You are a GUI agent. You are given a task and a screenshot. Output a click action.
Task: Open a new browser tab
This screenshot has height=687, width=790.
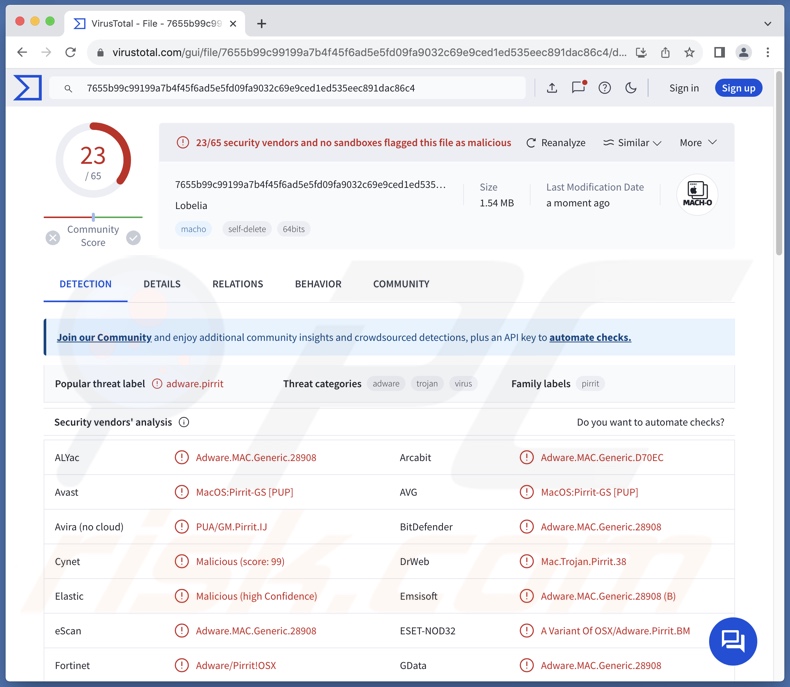pyautogui.click(x=261, y=24)
